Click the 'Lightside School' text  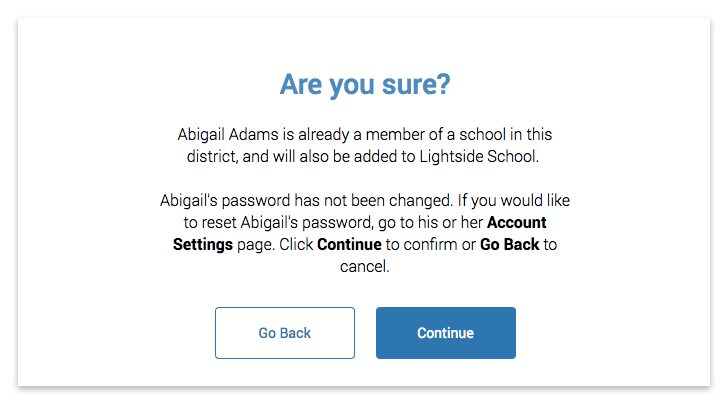(479, 156)
